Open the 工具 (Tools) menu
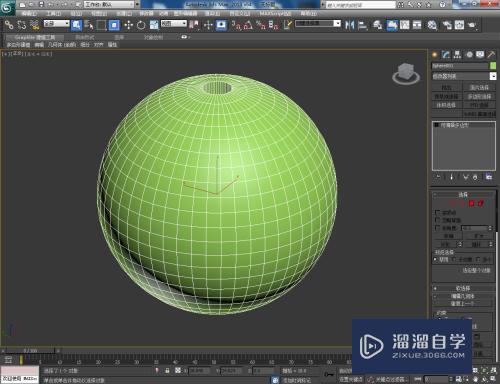 point(53,14)
